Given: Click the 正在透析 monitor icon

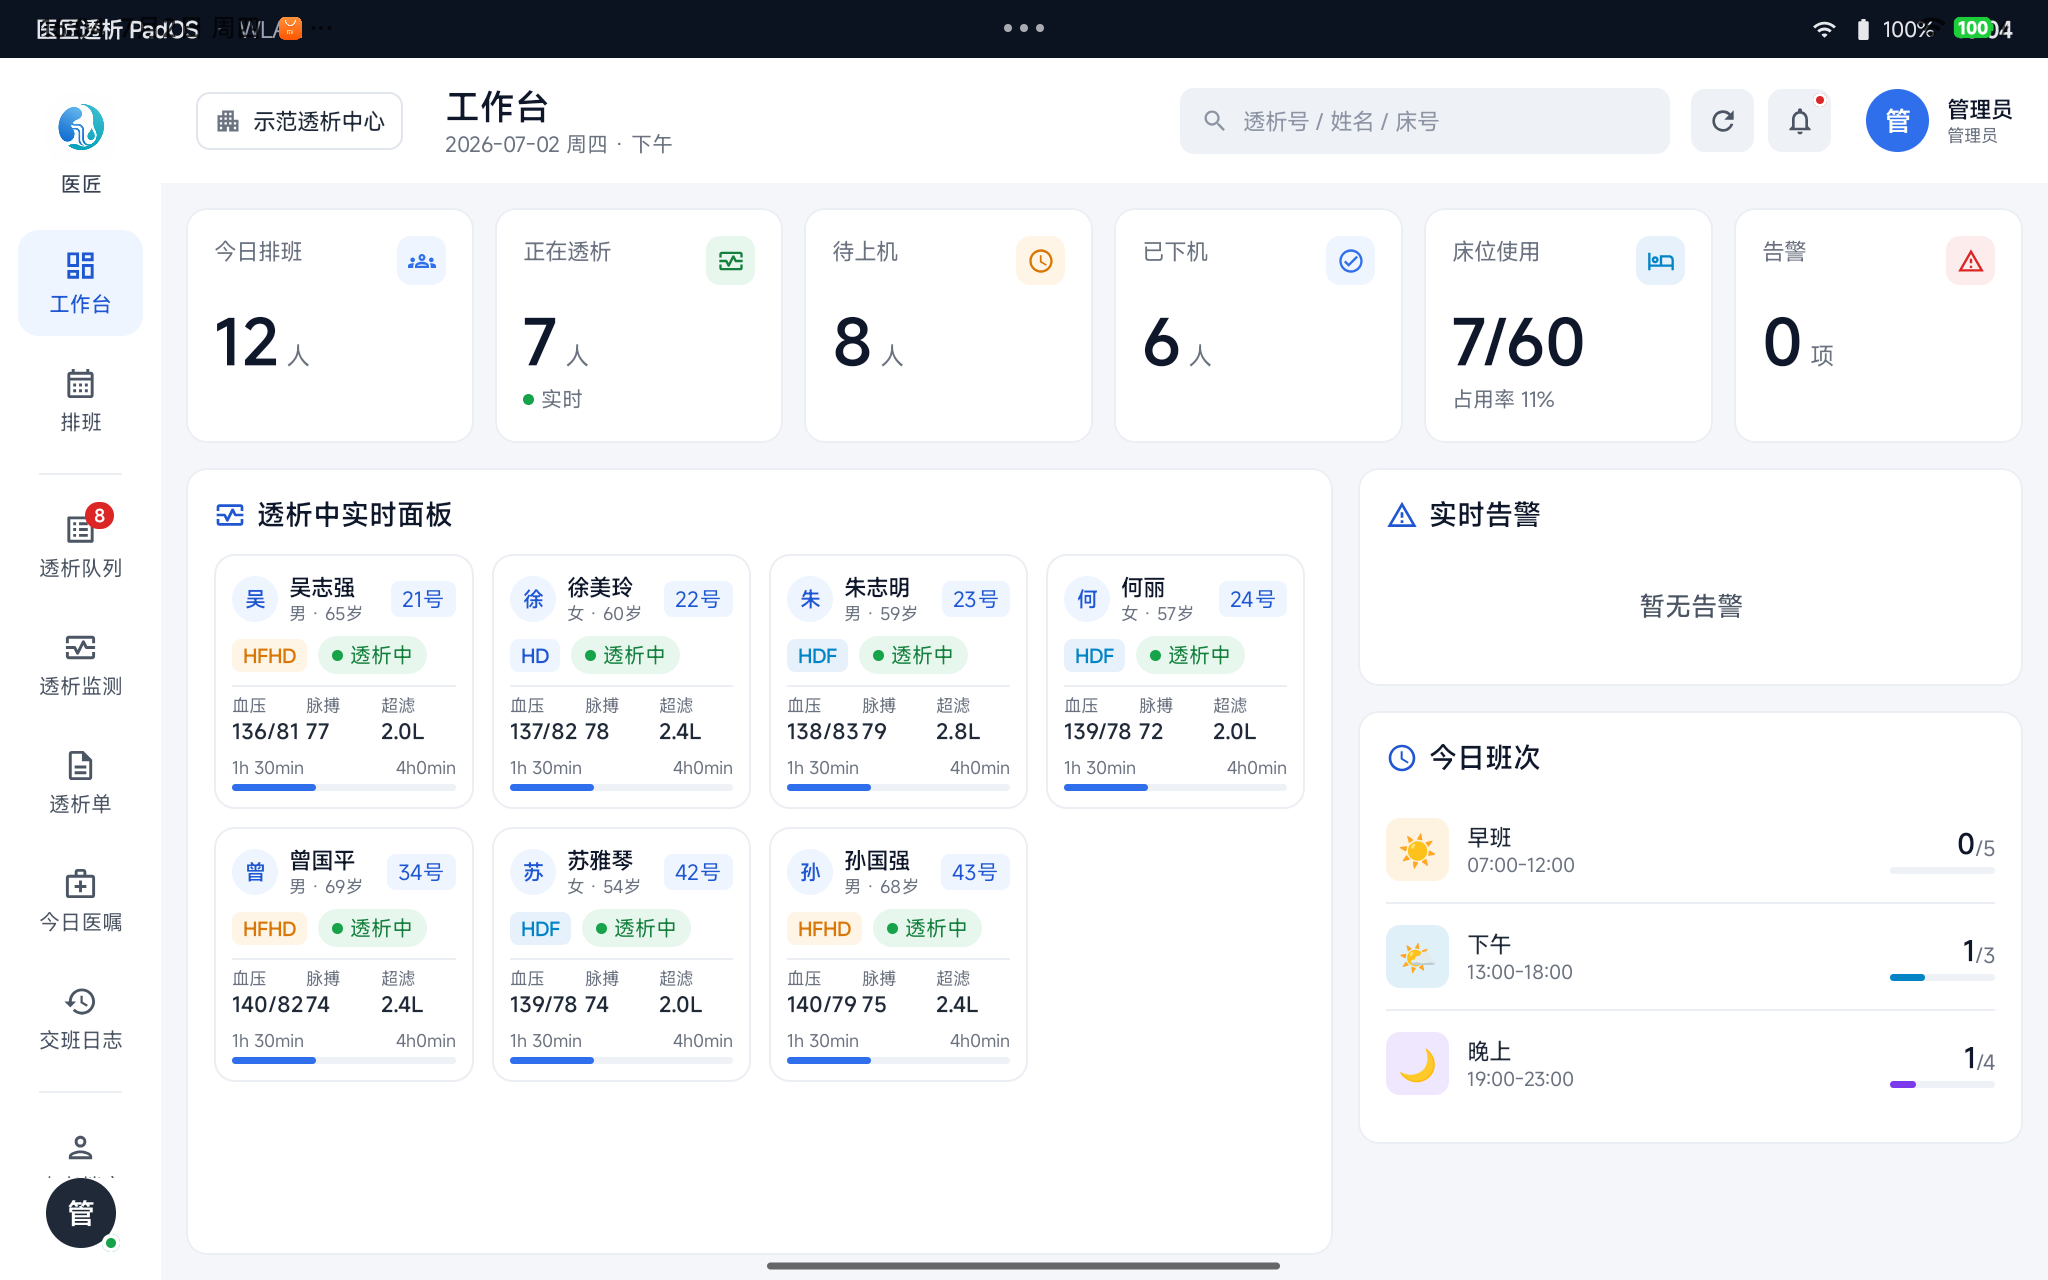Looking at the screenshot, I should coord(731,261).
